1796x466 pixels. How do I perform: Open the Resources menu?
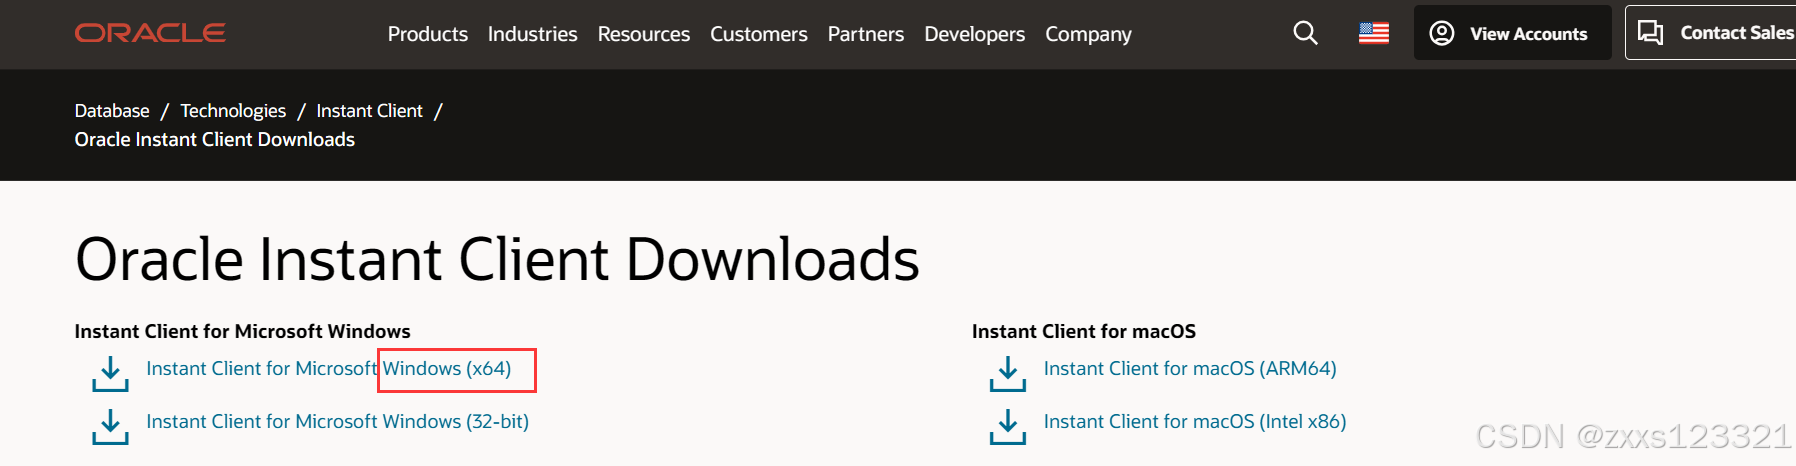pos(644,34)
